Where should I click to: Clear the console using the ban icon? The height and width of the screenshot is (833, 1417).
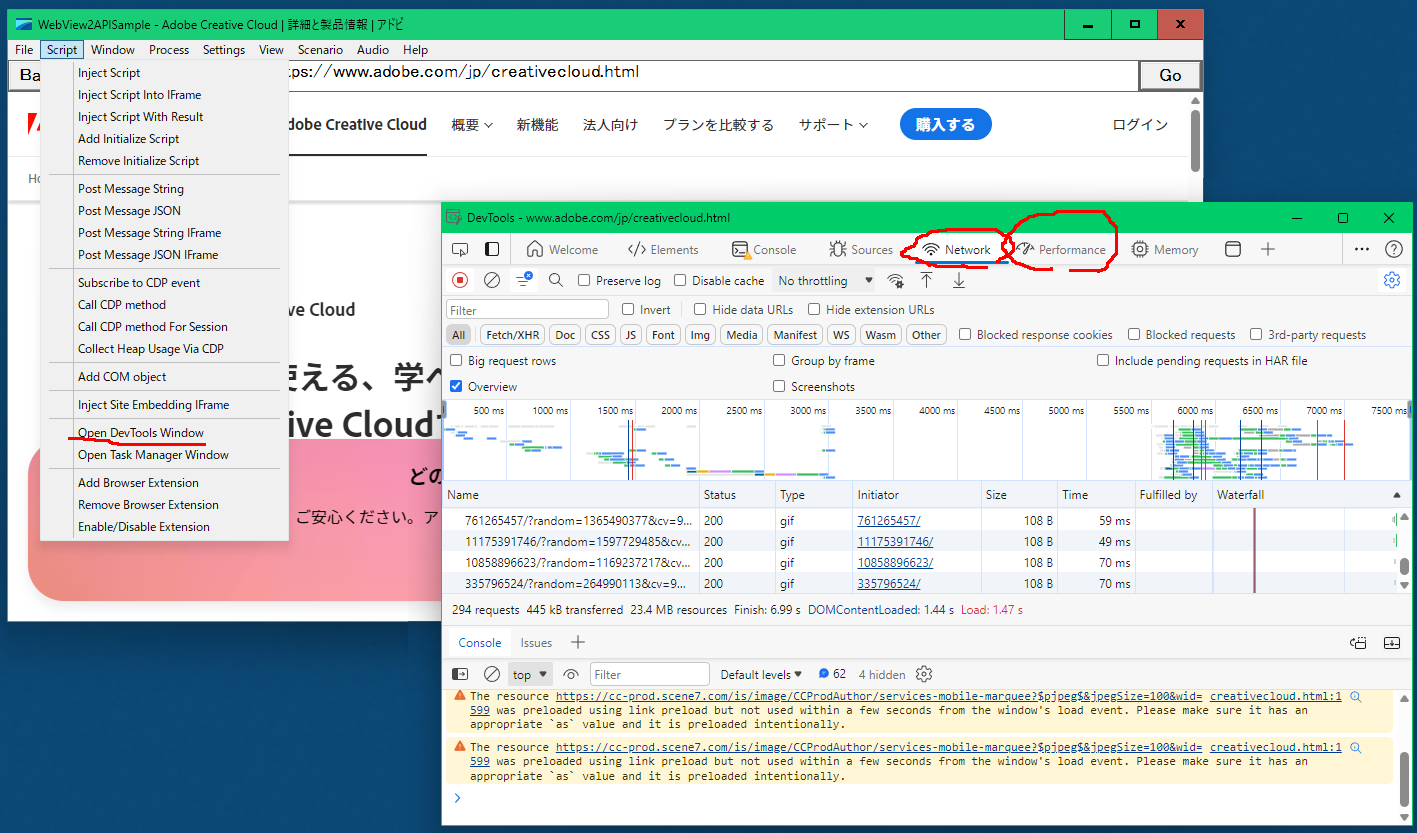(x=492, y=674)
